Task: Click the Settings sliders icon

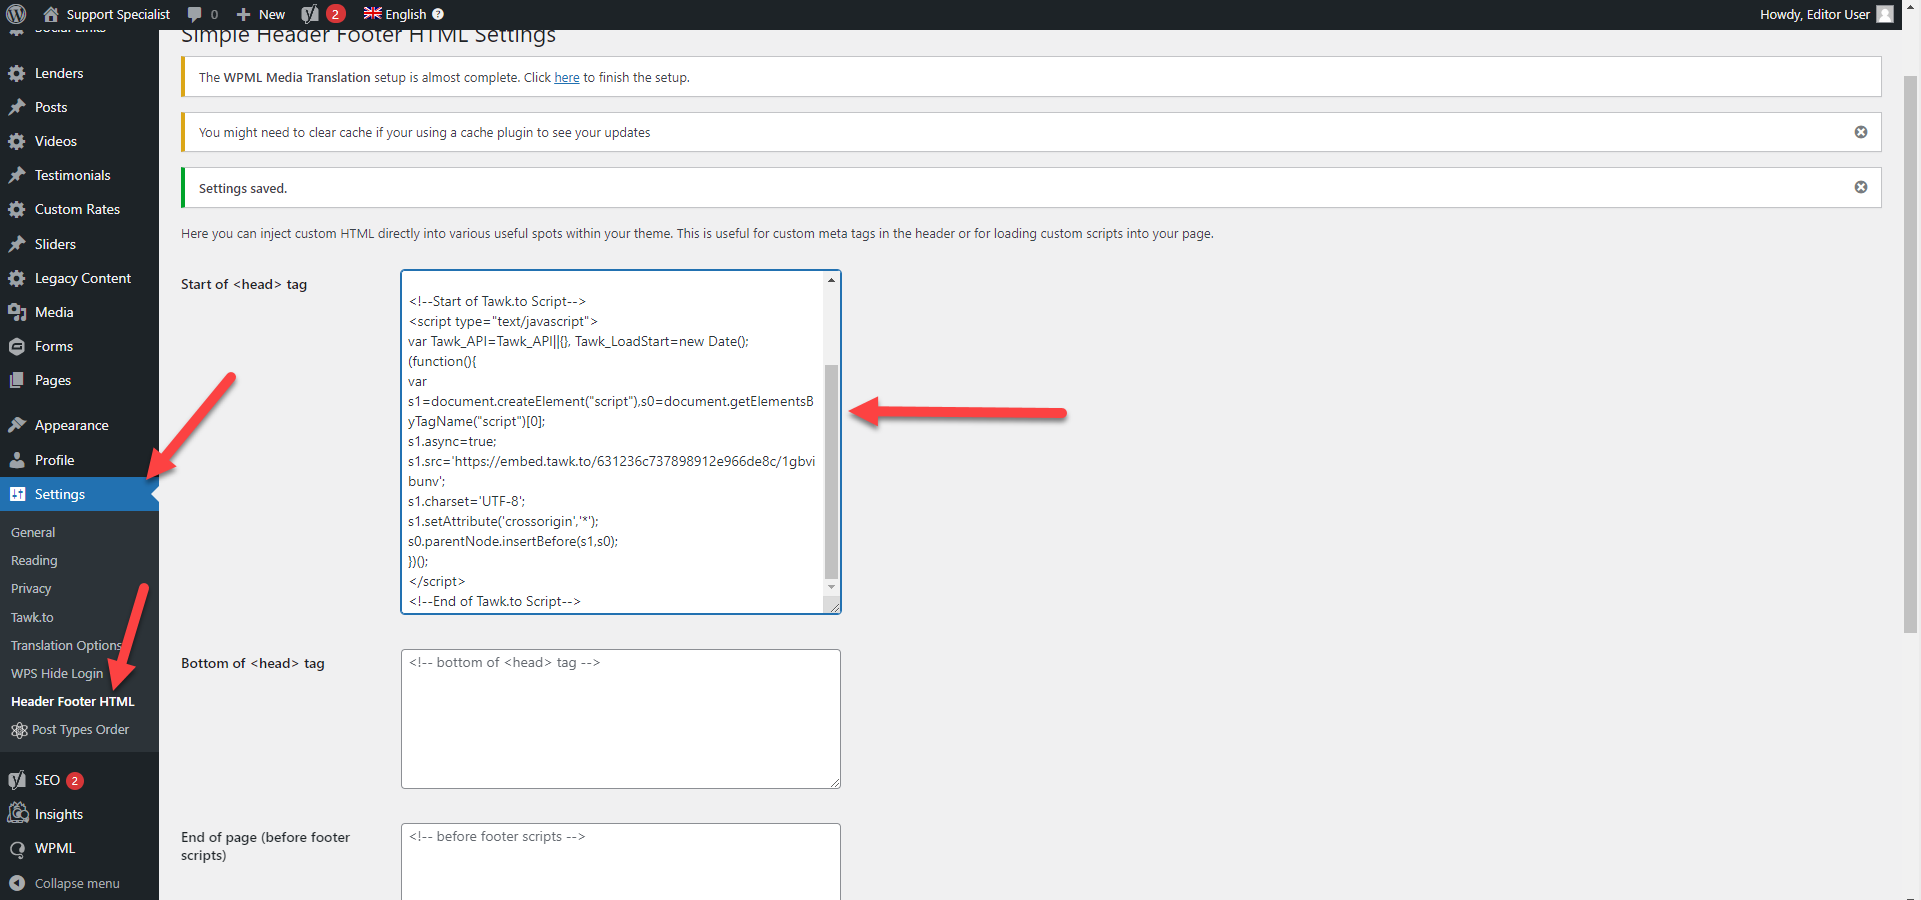Action: pyautogui.click(x=17, y=494)
